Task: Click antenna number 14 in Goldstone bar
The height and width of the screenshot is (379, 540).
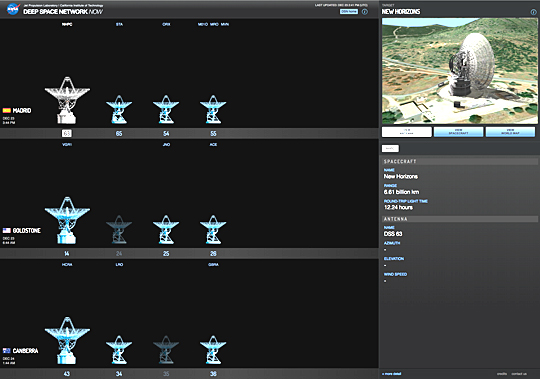Action: point(67,254)
